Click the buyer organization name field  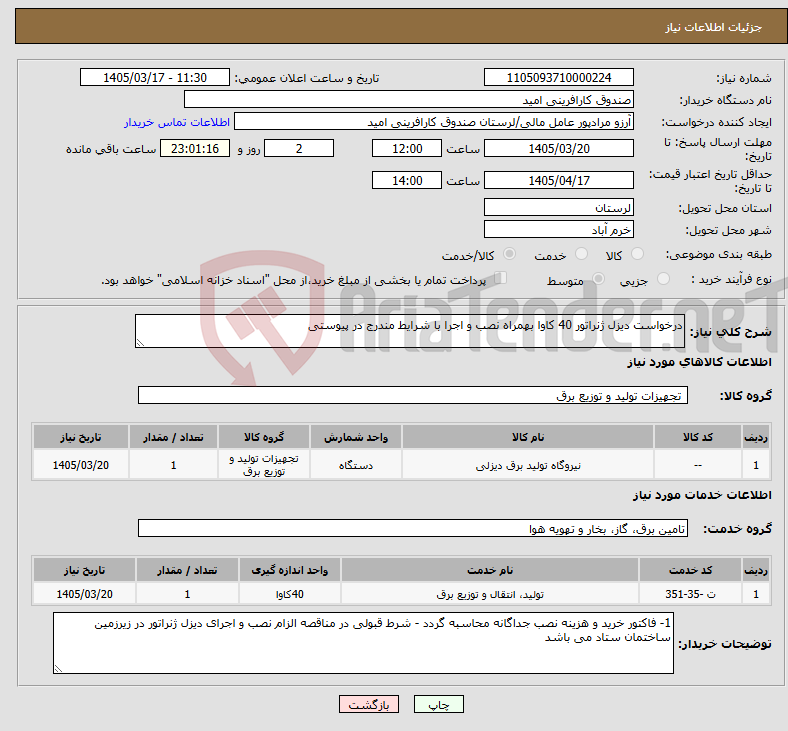pyautogui.click(x=409, y=99)
